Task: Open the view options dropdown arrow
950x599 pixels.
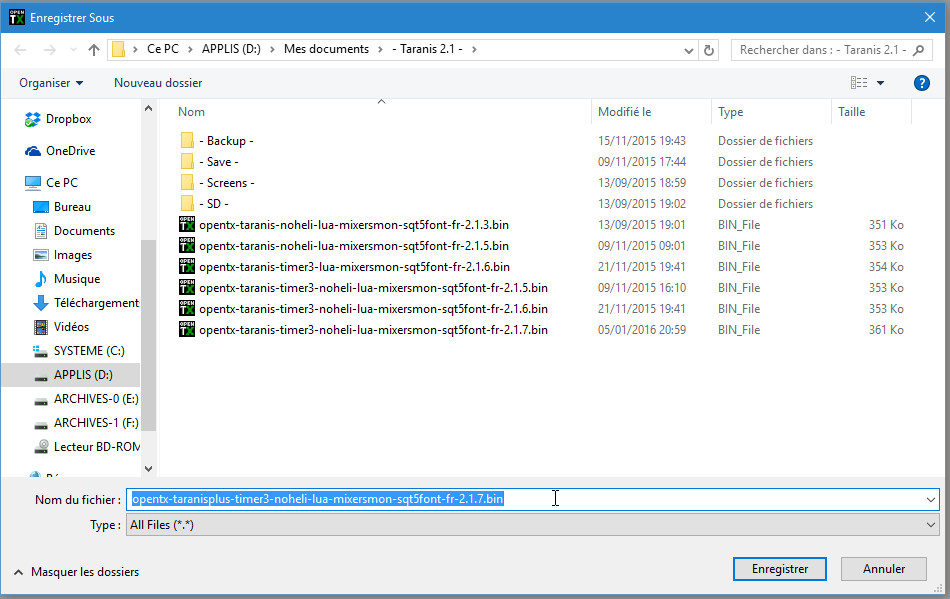Action: 880,83
